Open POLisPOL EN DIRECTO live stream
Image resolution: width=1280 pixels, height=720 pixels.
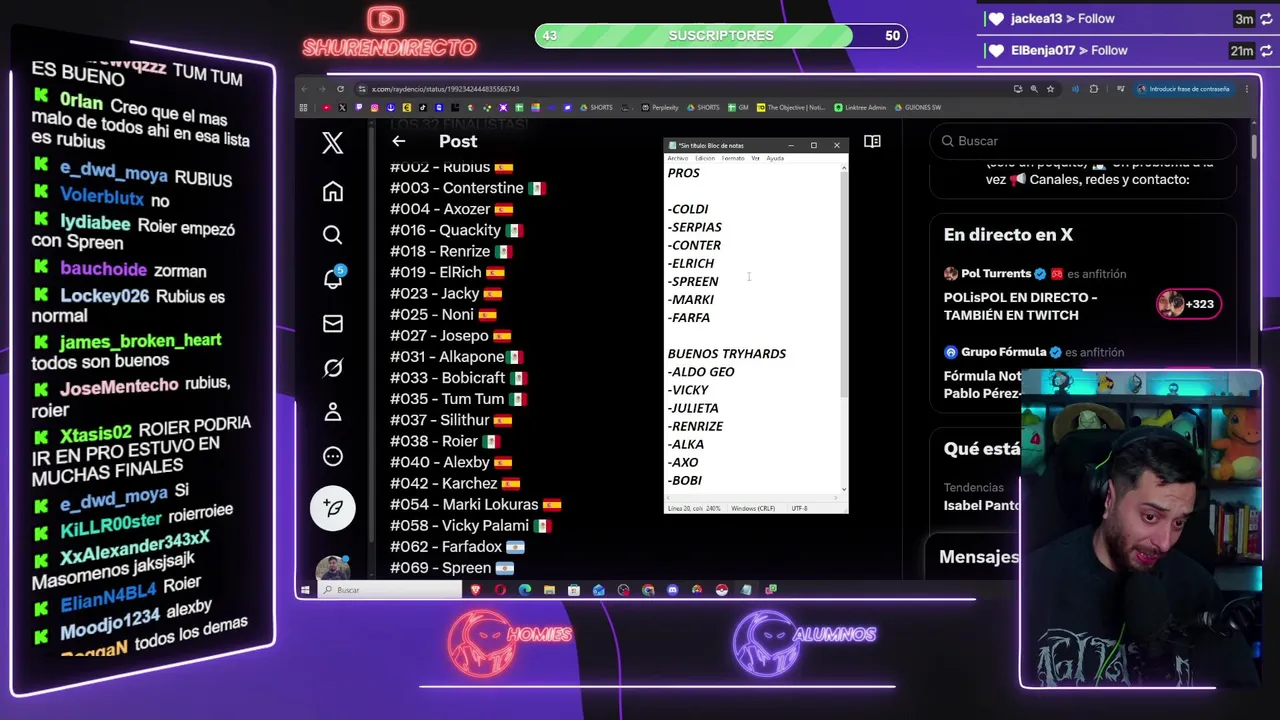(1020, 306)
